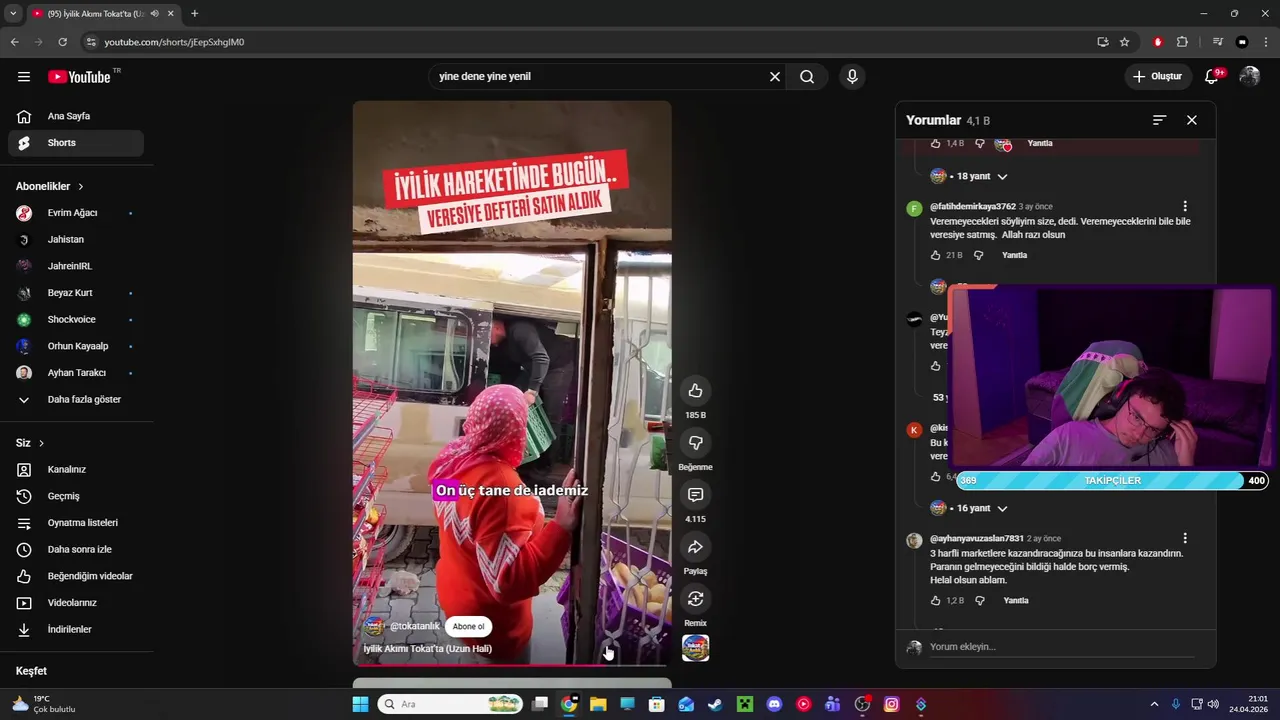
Task: Open Steam from the taskbar
Action: 715,704
